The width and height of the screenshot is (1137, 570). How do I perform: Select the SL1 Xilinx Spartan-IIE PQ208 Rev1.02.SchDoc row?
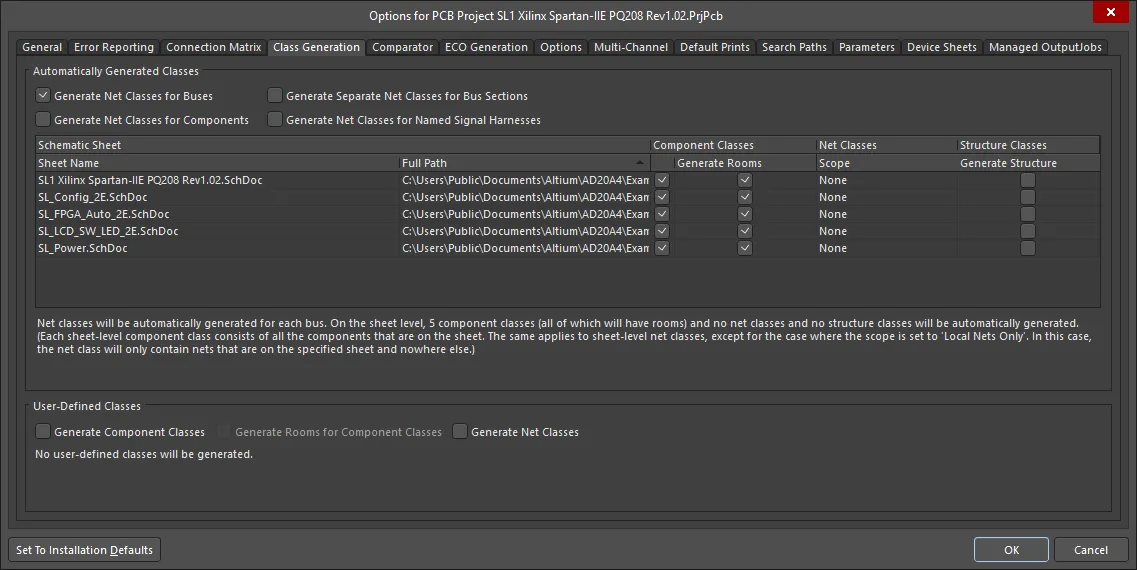(567, 180)
